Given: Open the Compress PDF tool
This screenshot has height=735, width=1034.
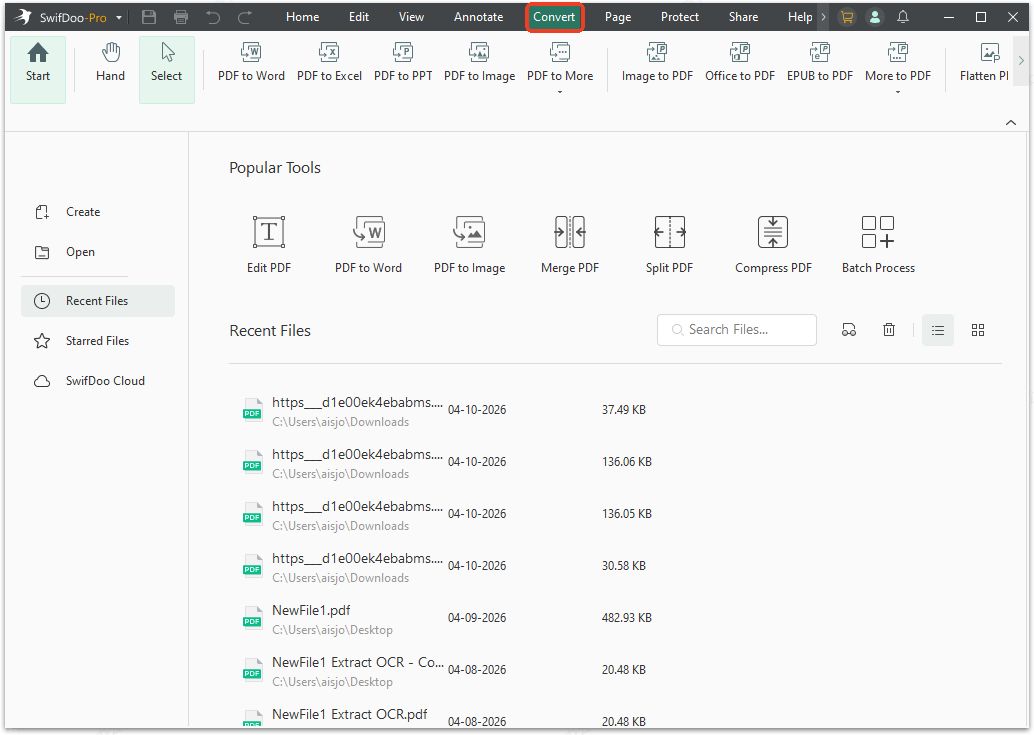Looking at the screenshot, I should pos(772,243).
